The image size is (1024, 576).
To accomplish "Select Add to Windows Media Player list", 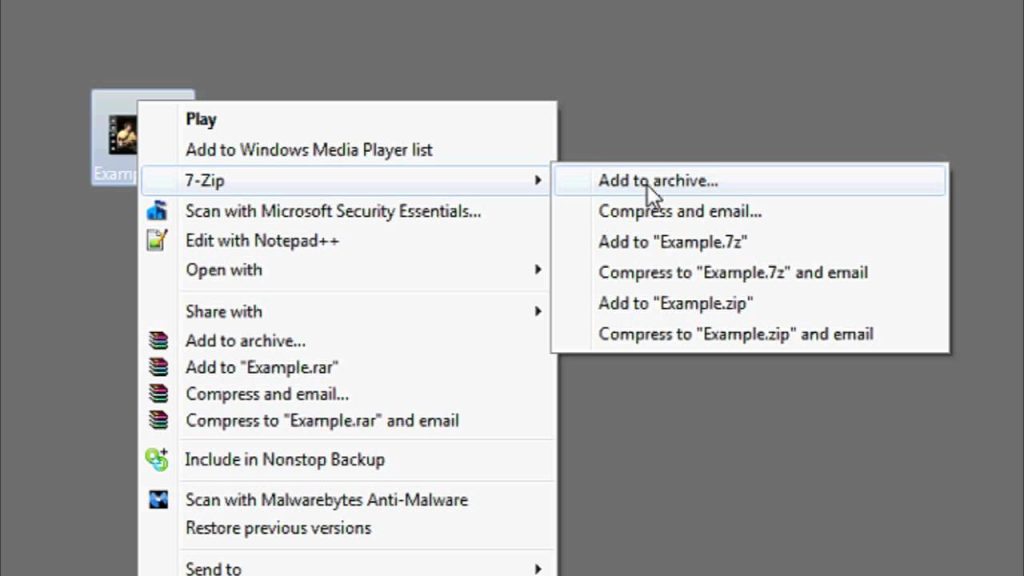I will 349,150.
